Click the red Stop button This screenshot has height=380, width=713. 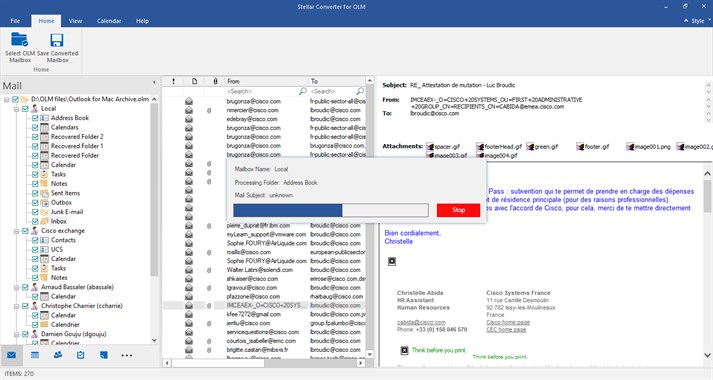coord(458,210)
